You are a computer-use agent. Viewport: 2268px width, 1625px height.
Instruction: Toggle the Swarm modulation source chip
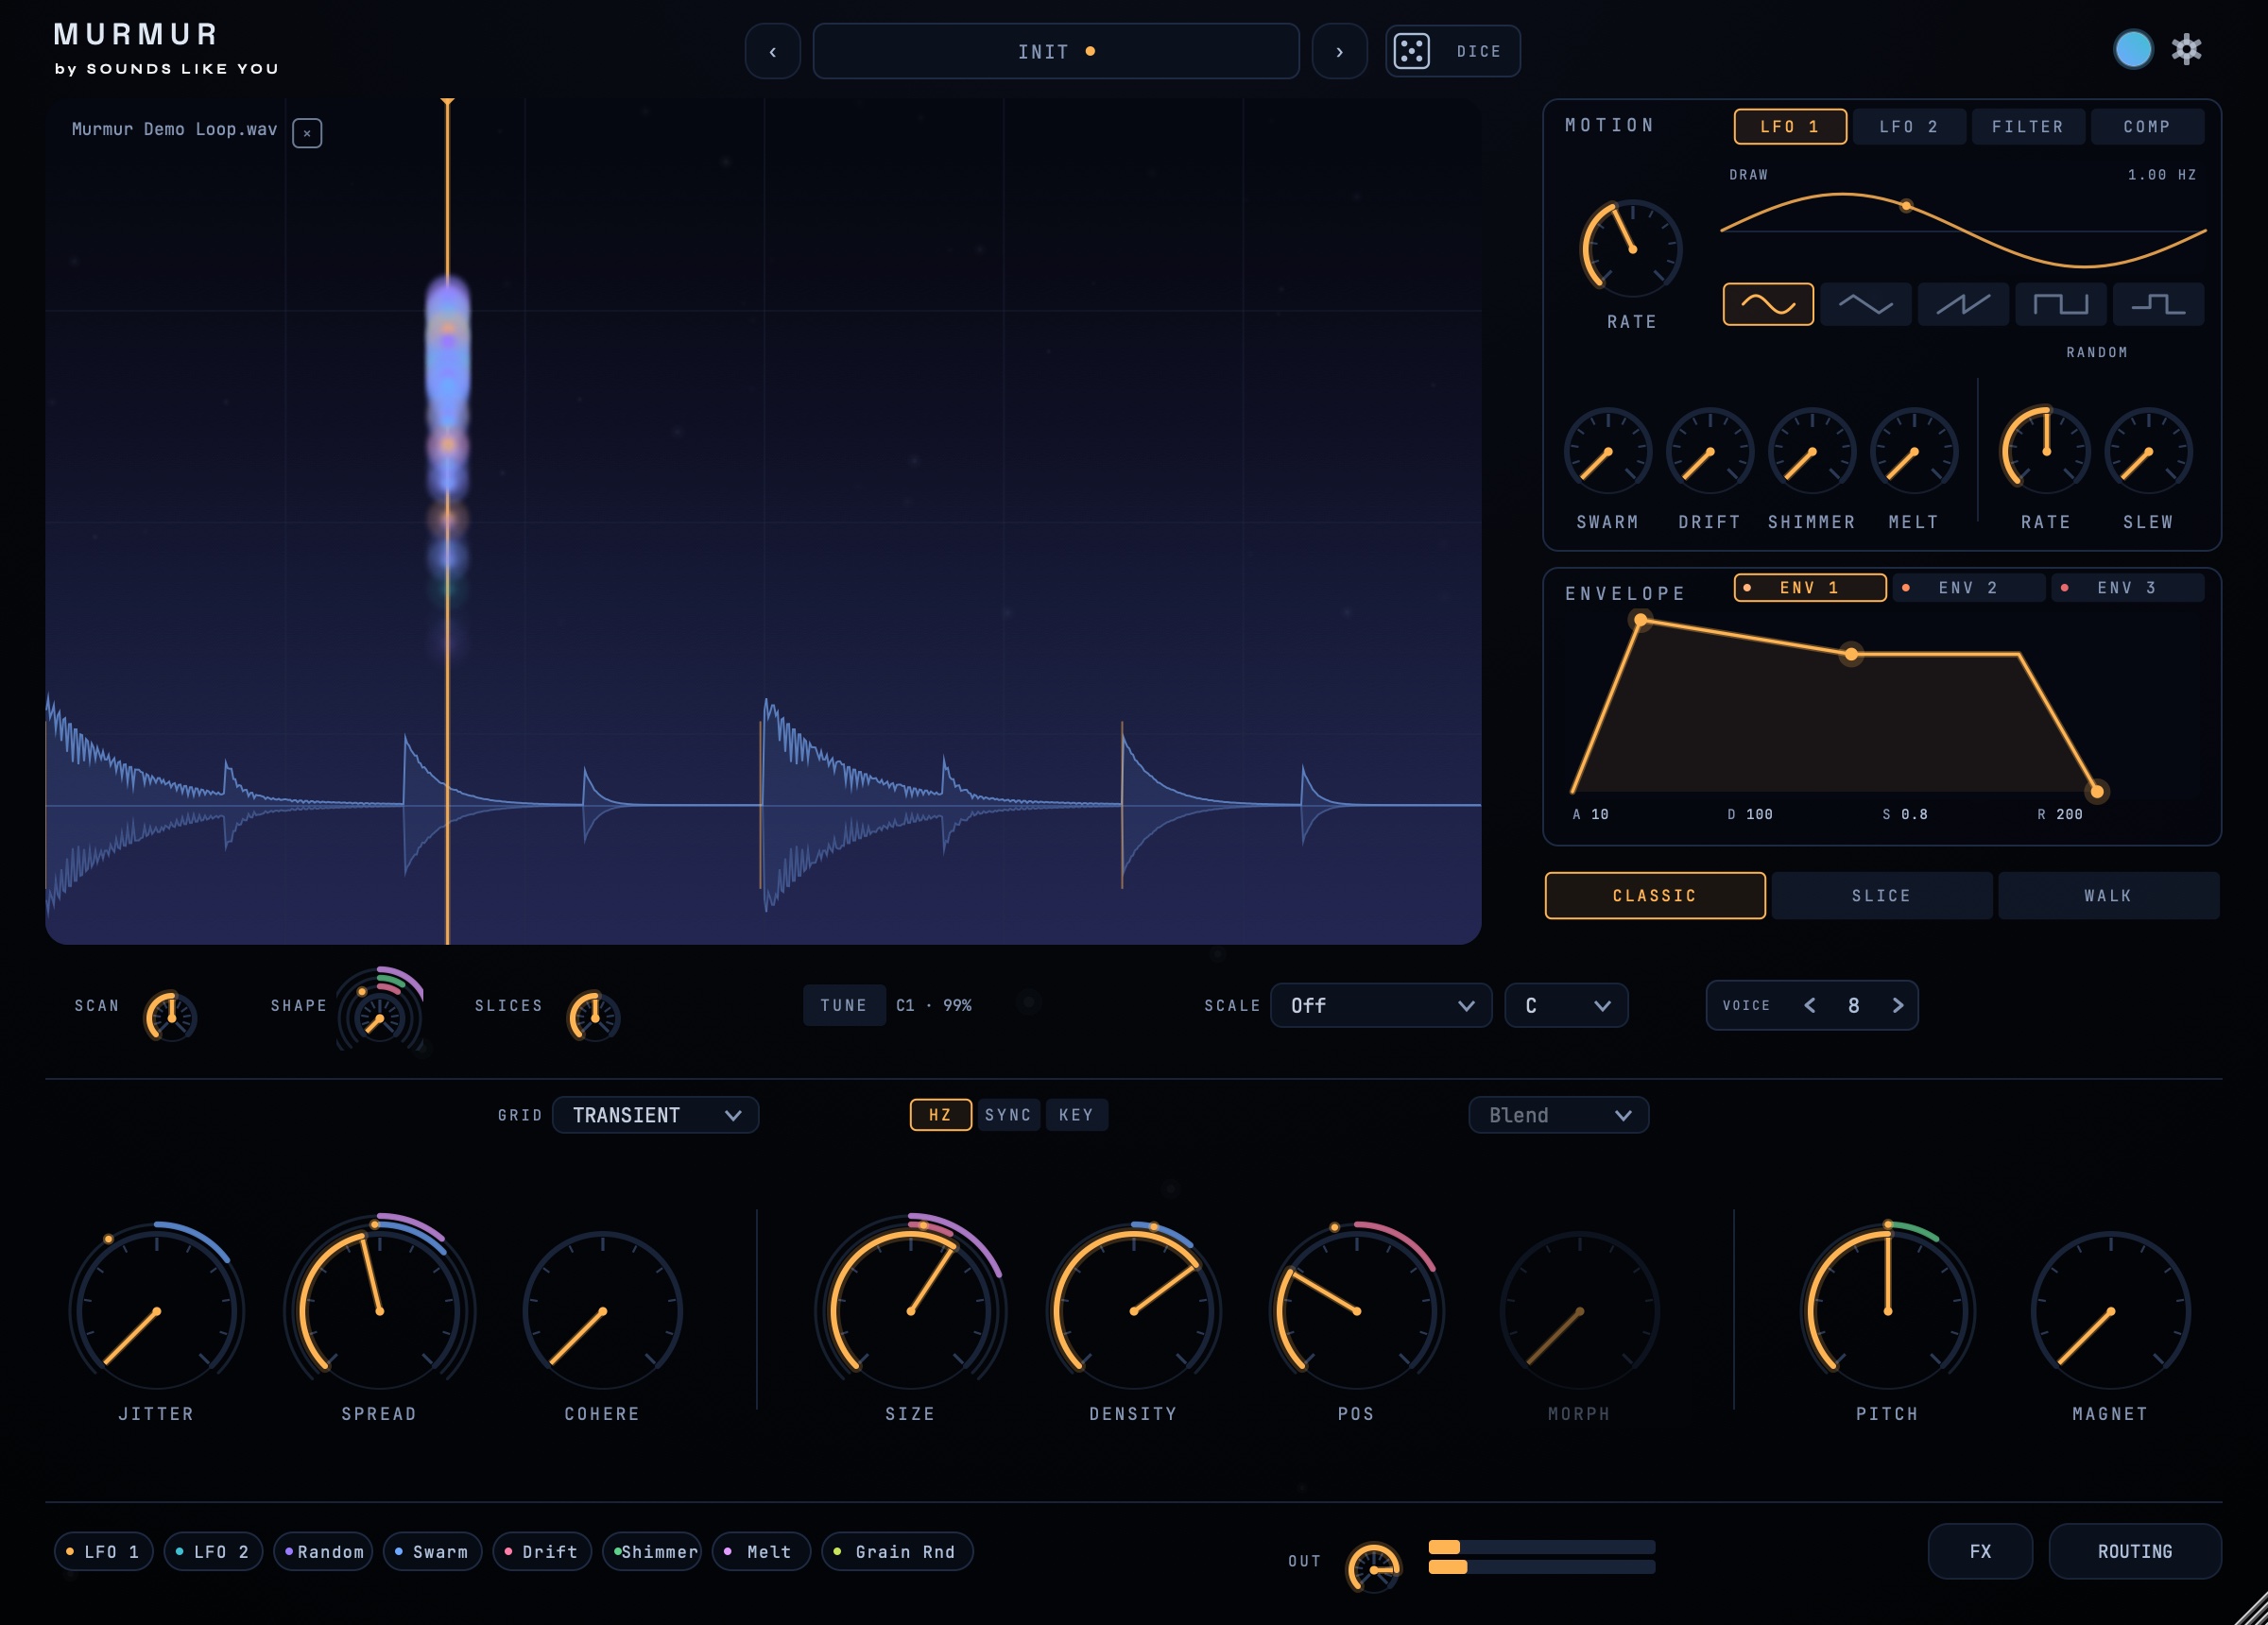click(432, 1551)
